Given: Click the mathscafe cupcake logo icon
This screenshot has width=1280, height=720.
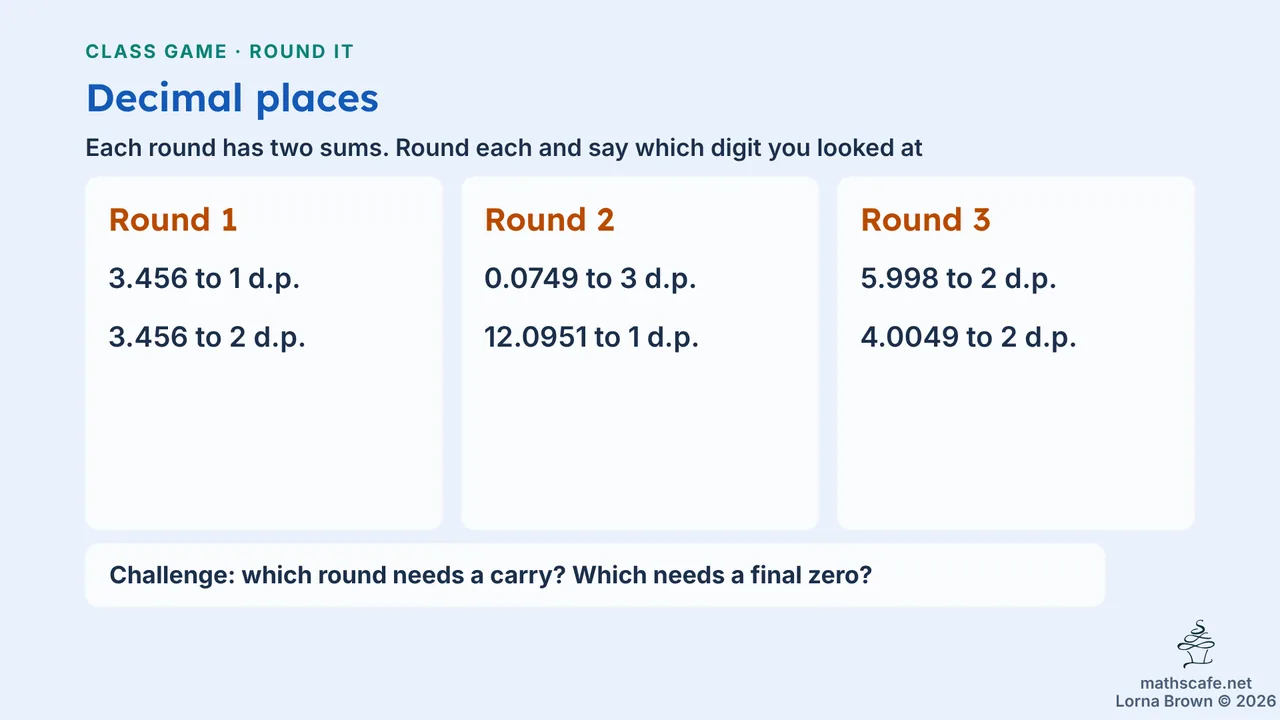Looking at the screenshot, I should tap(1196, 644).
